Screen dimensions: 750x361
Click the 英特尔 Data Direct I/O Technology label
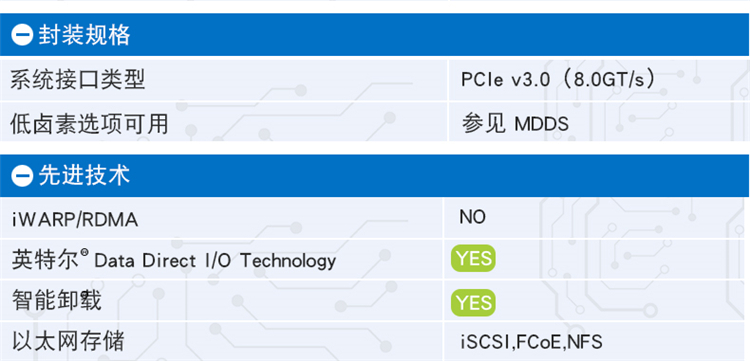pyautogui.click(x=174, y=261)
